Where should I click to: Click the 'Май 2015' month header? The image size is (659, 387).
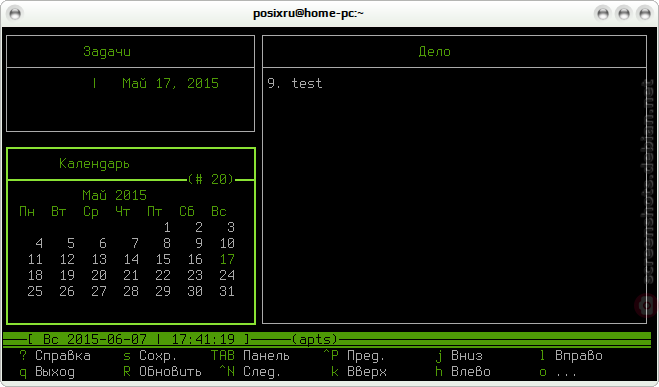tap(114, 195)
